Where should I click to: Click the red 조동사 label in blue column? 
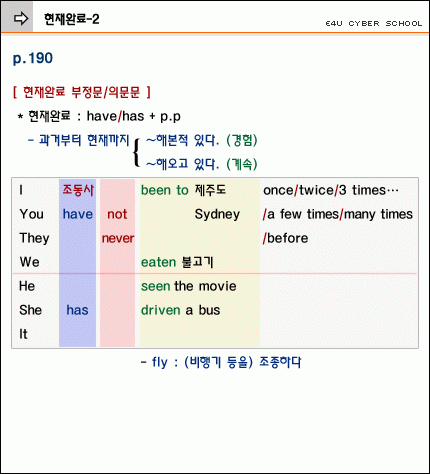click(78, 190)
